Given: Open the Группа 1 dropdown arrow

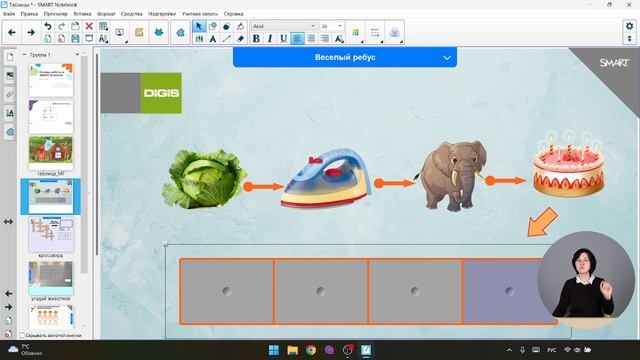Looking at the screenshot, I should (x=77, y=54).
